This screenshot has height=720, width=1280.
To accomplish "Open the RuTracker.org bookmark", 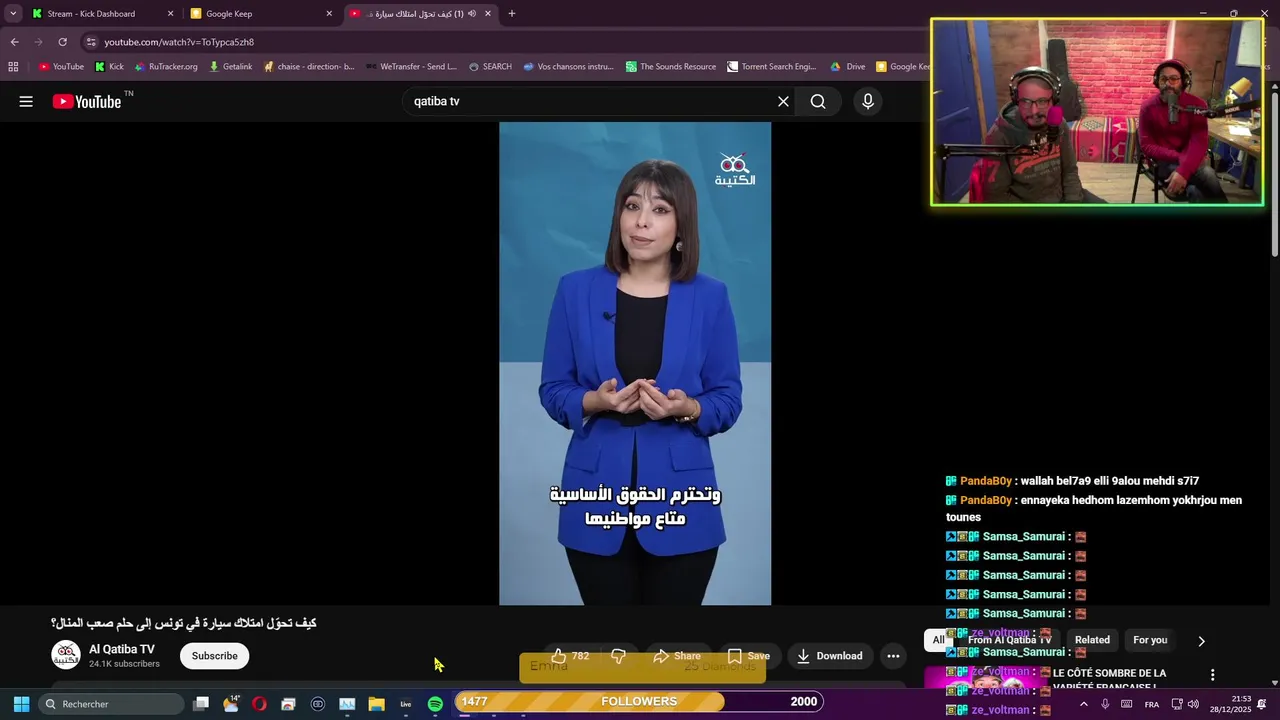I will tap(166, 67).
